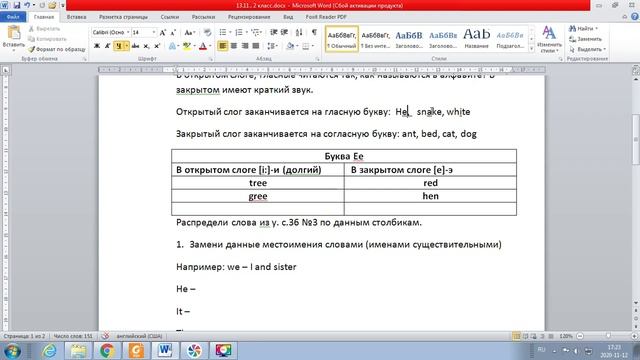Apply the yellow text highlight color

[x=187, y=46]
